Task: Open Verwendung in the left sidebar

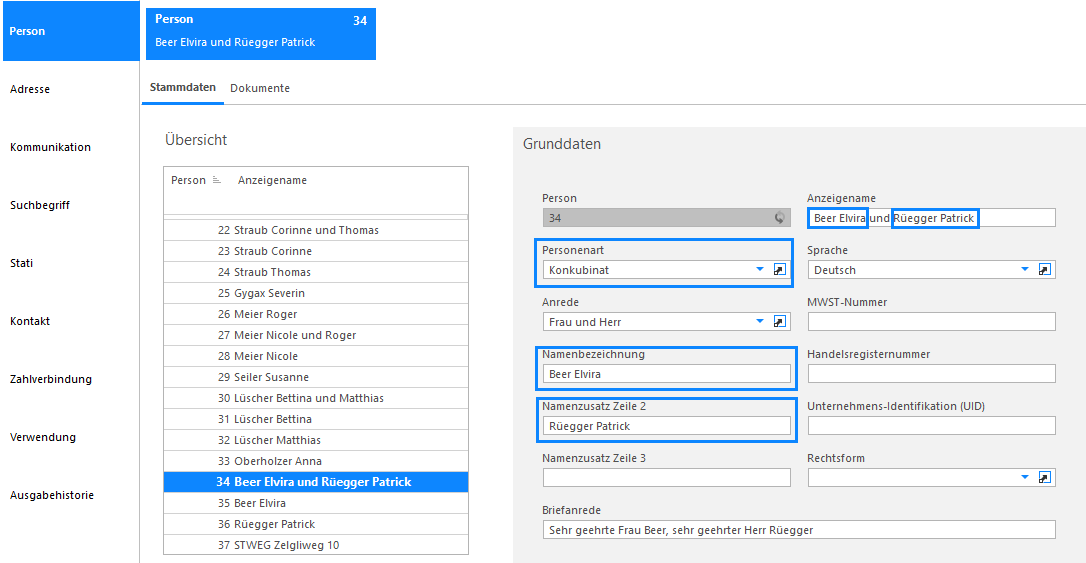Action: 43,438
